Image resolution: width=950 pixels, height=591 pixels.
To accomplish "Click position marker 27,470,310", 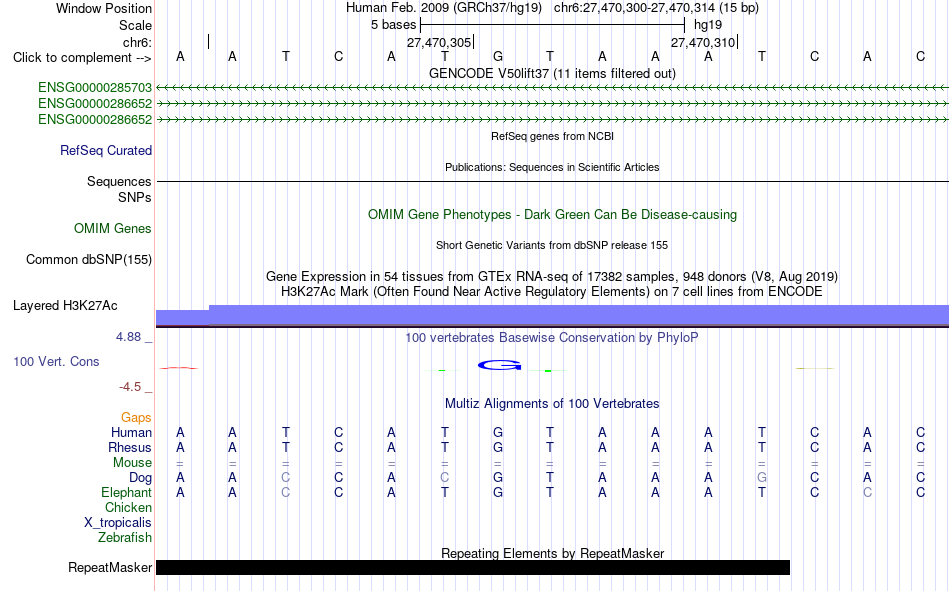I will (703, 42).
